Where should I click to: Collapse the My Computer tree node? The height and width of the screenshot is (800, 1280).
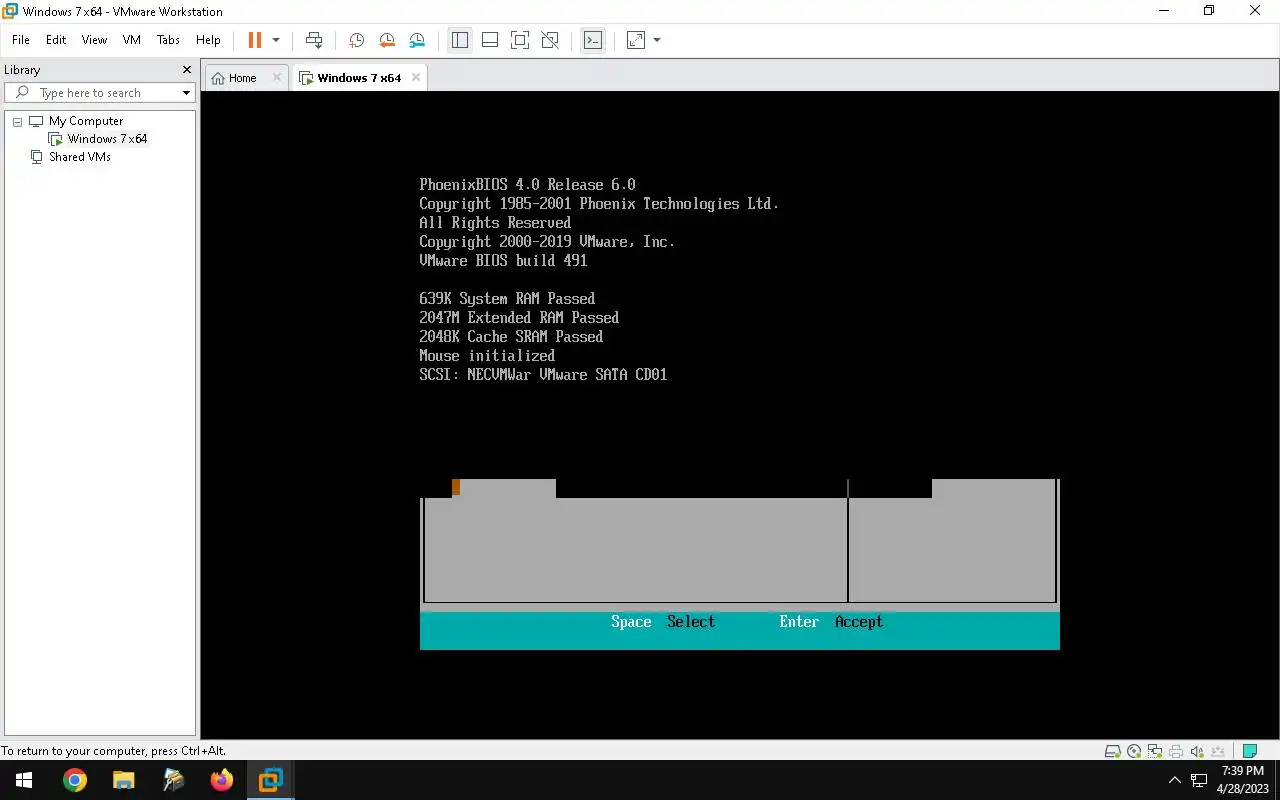click(17, 121)
